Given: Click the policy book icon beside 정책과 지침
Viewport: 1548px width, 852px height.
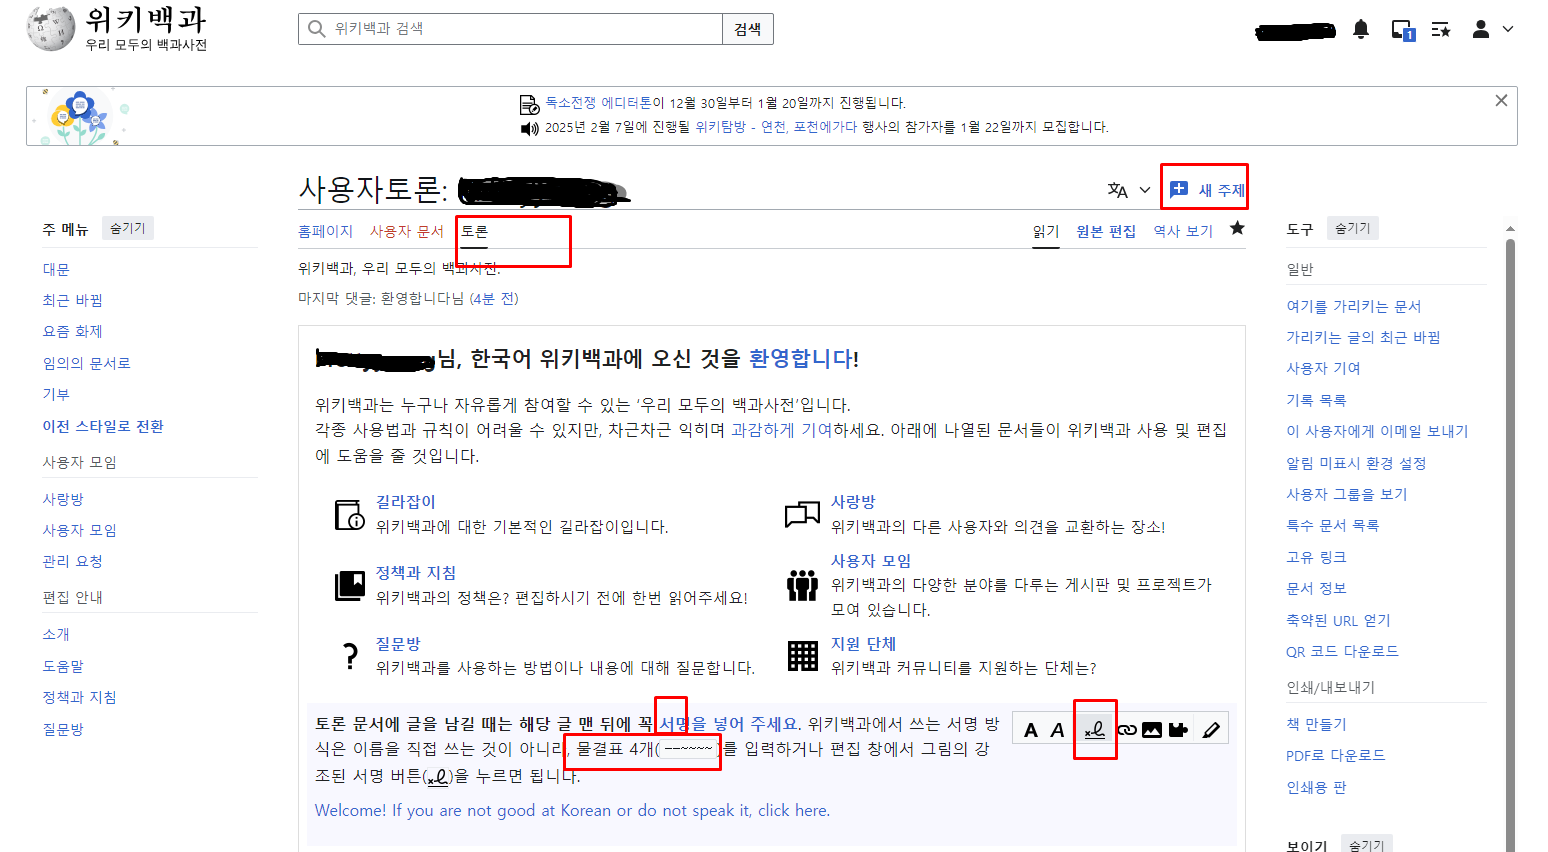Looking at the screenshot, I should click(x=349, y=585).
